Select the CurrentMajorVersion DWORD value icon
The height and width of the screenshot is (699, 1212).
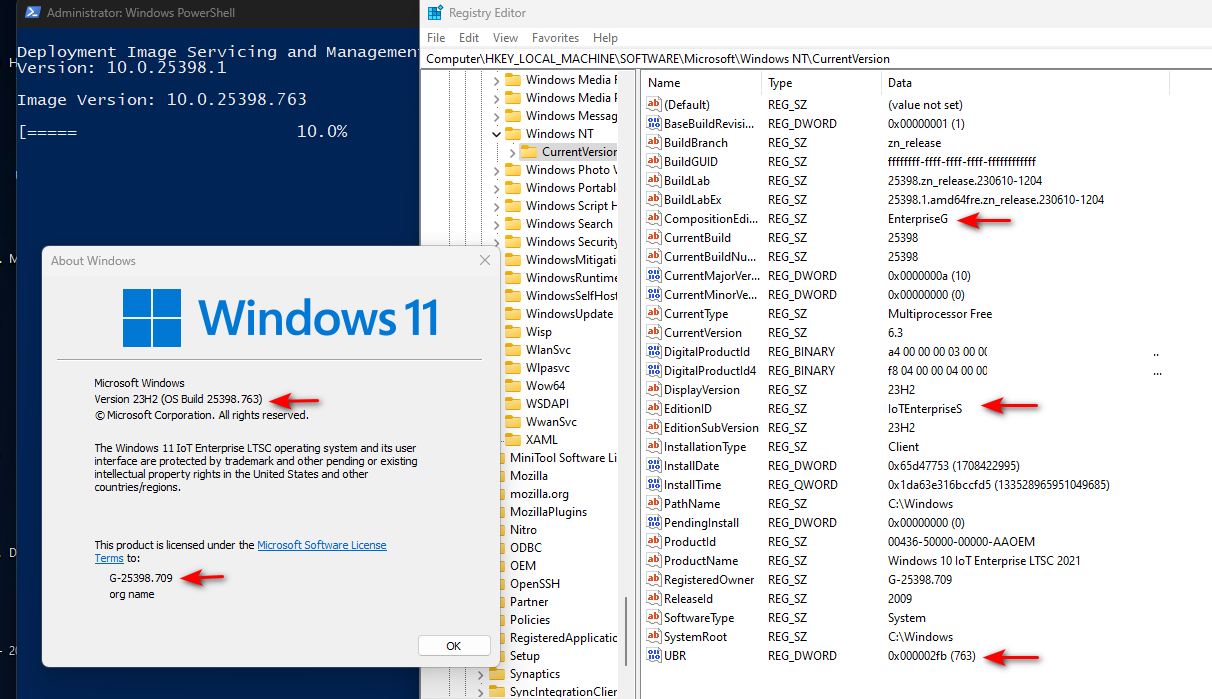pyautogui.click(x=654, y=276)
